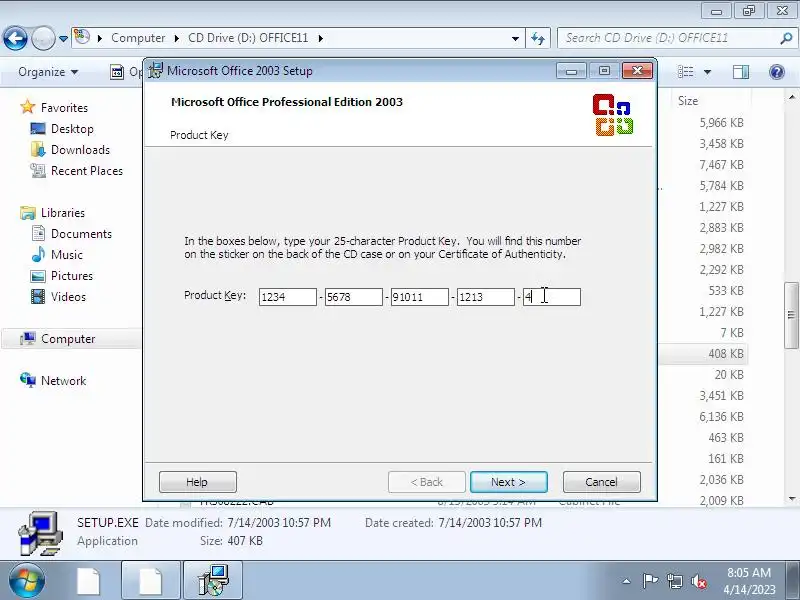Image resolution: width=800 pixels, height=600 pixels.
Task: Minimize the Office 2003 Setup window
Action: [571, 71]
